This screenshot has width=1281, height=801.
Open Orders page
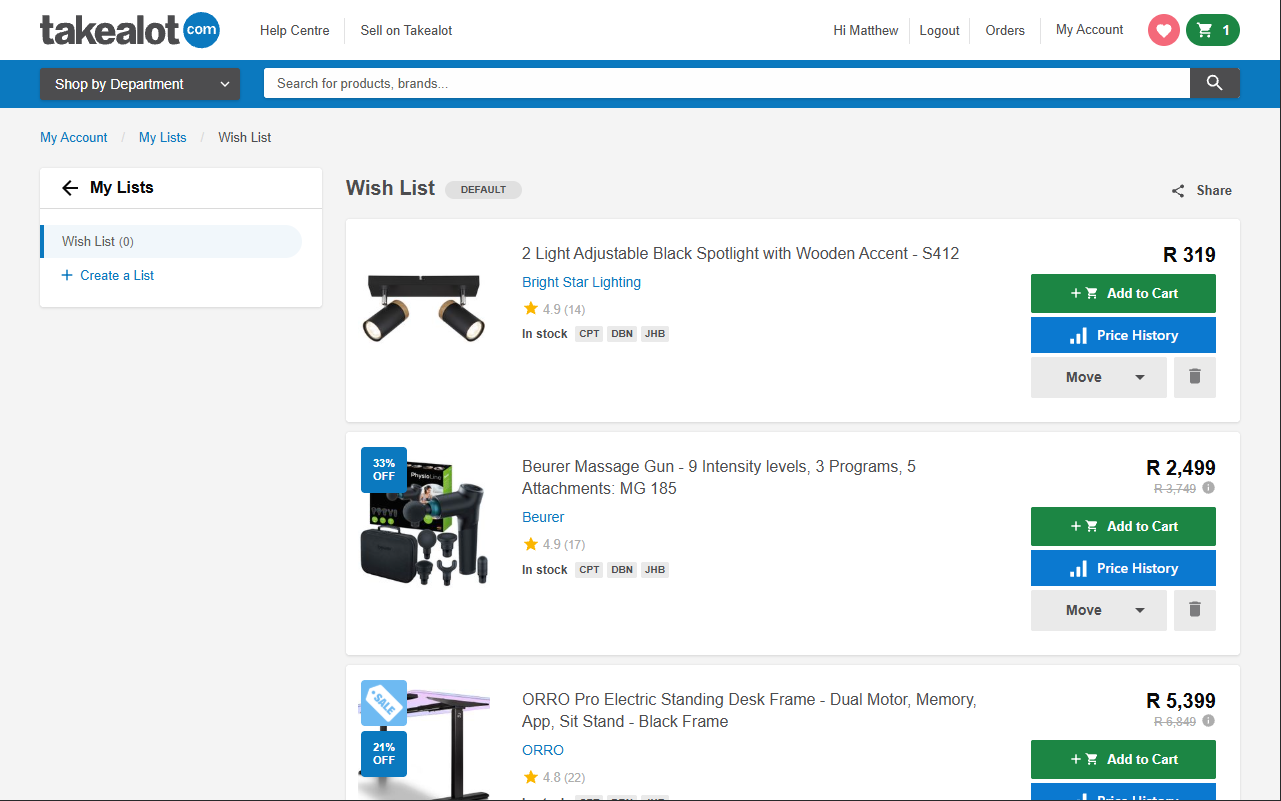pos(1005,31)
